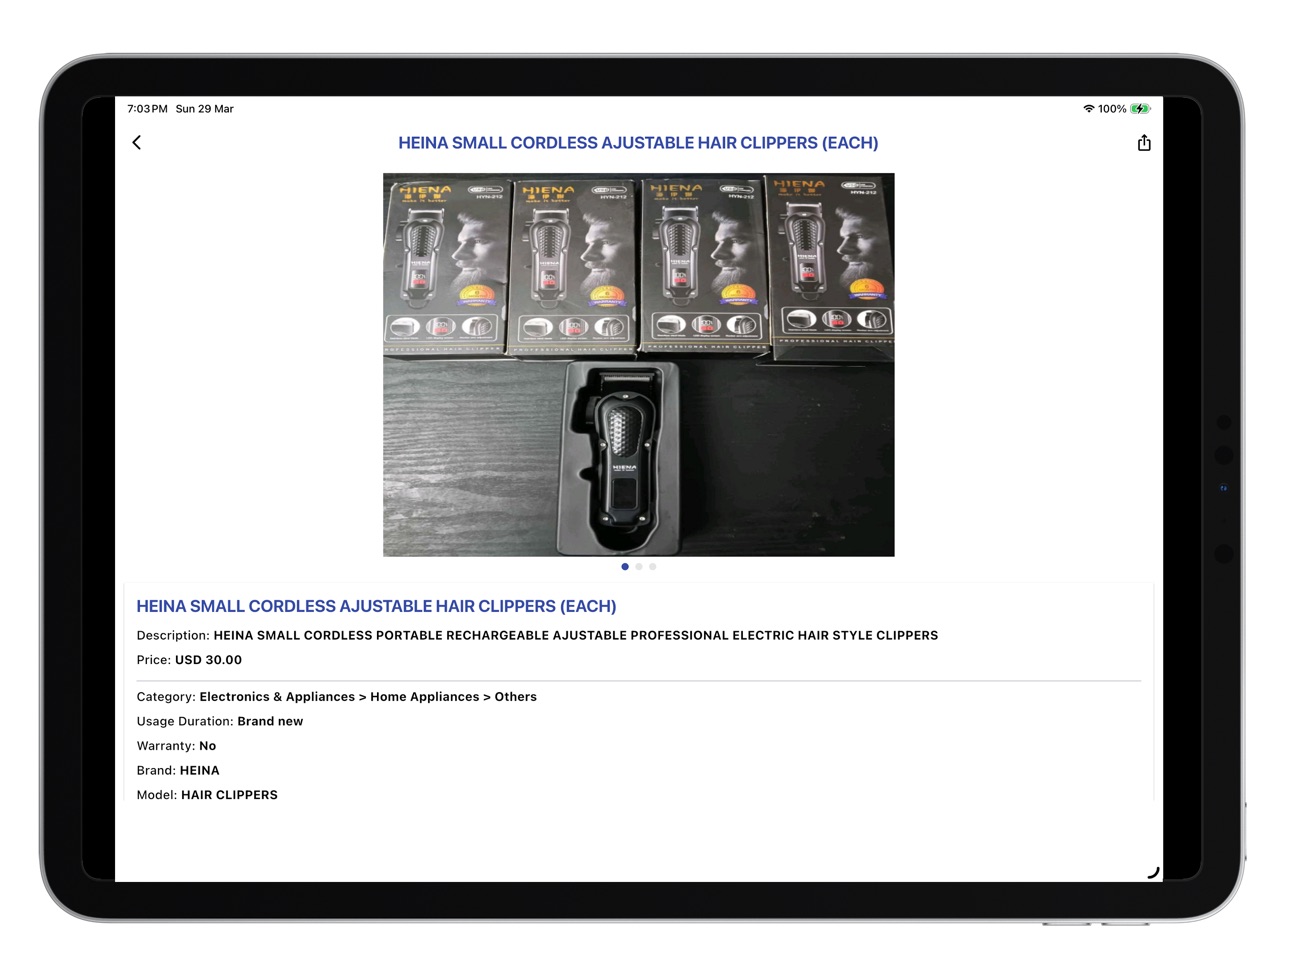Open the hair clippers product photo
1290x968 pixels.
click(639, 365)
